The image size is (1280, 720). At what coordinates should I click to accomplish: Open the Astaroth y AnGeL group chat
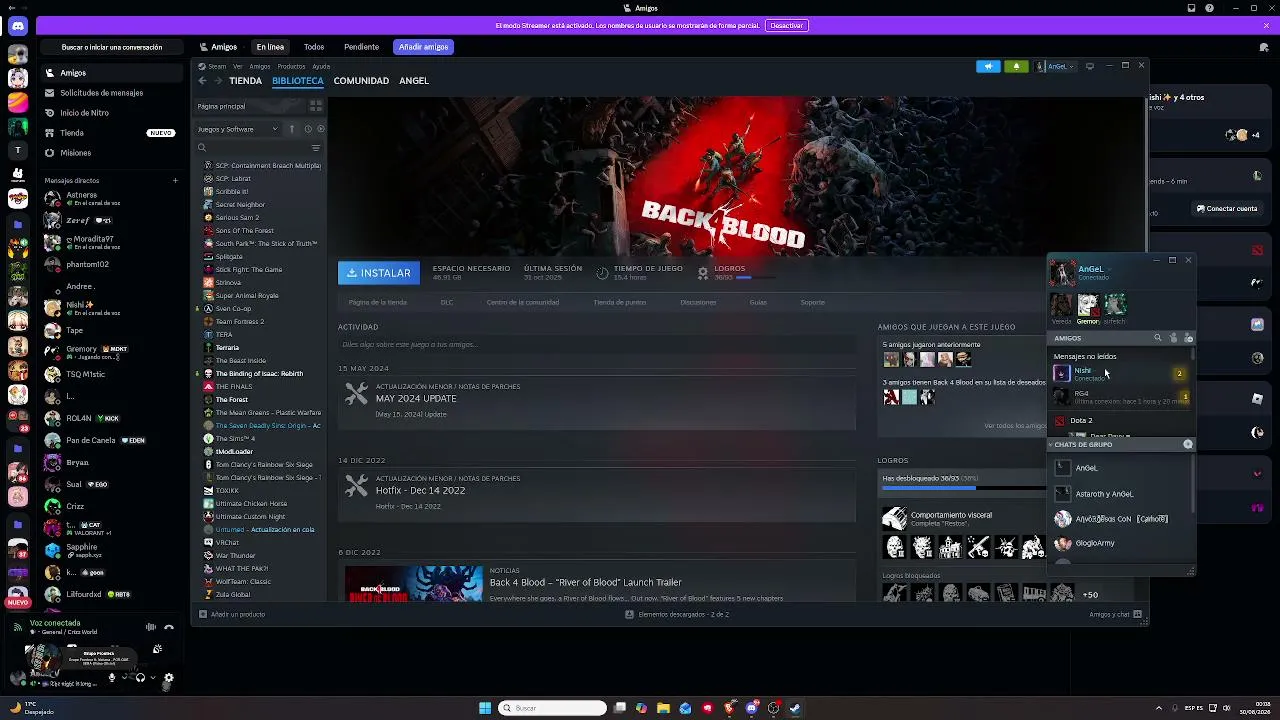[1120, 493]
